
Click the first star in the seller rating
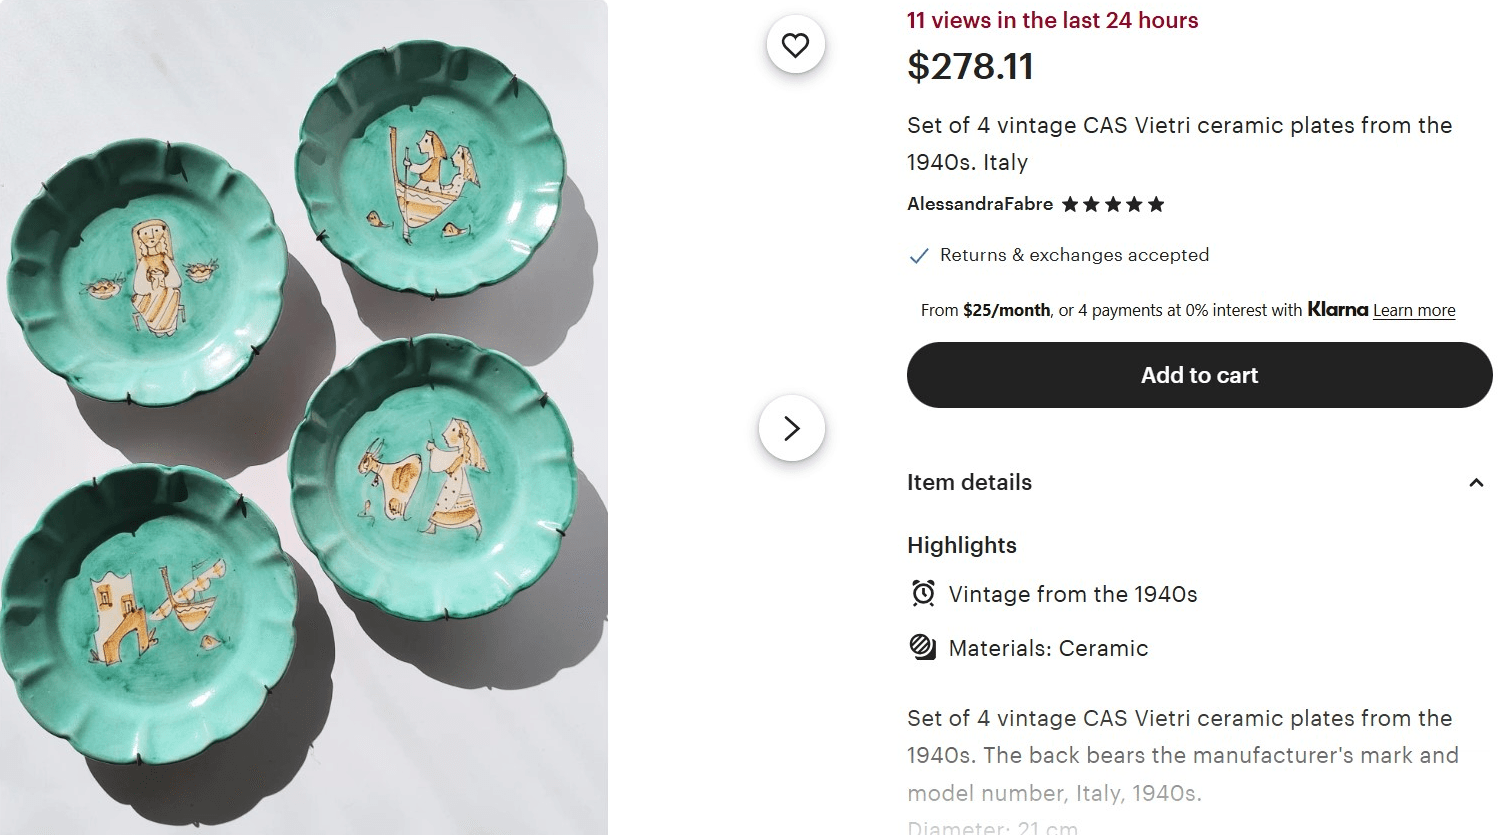click(1070, 204)
